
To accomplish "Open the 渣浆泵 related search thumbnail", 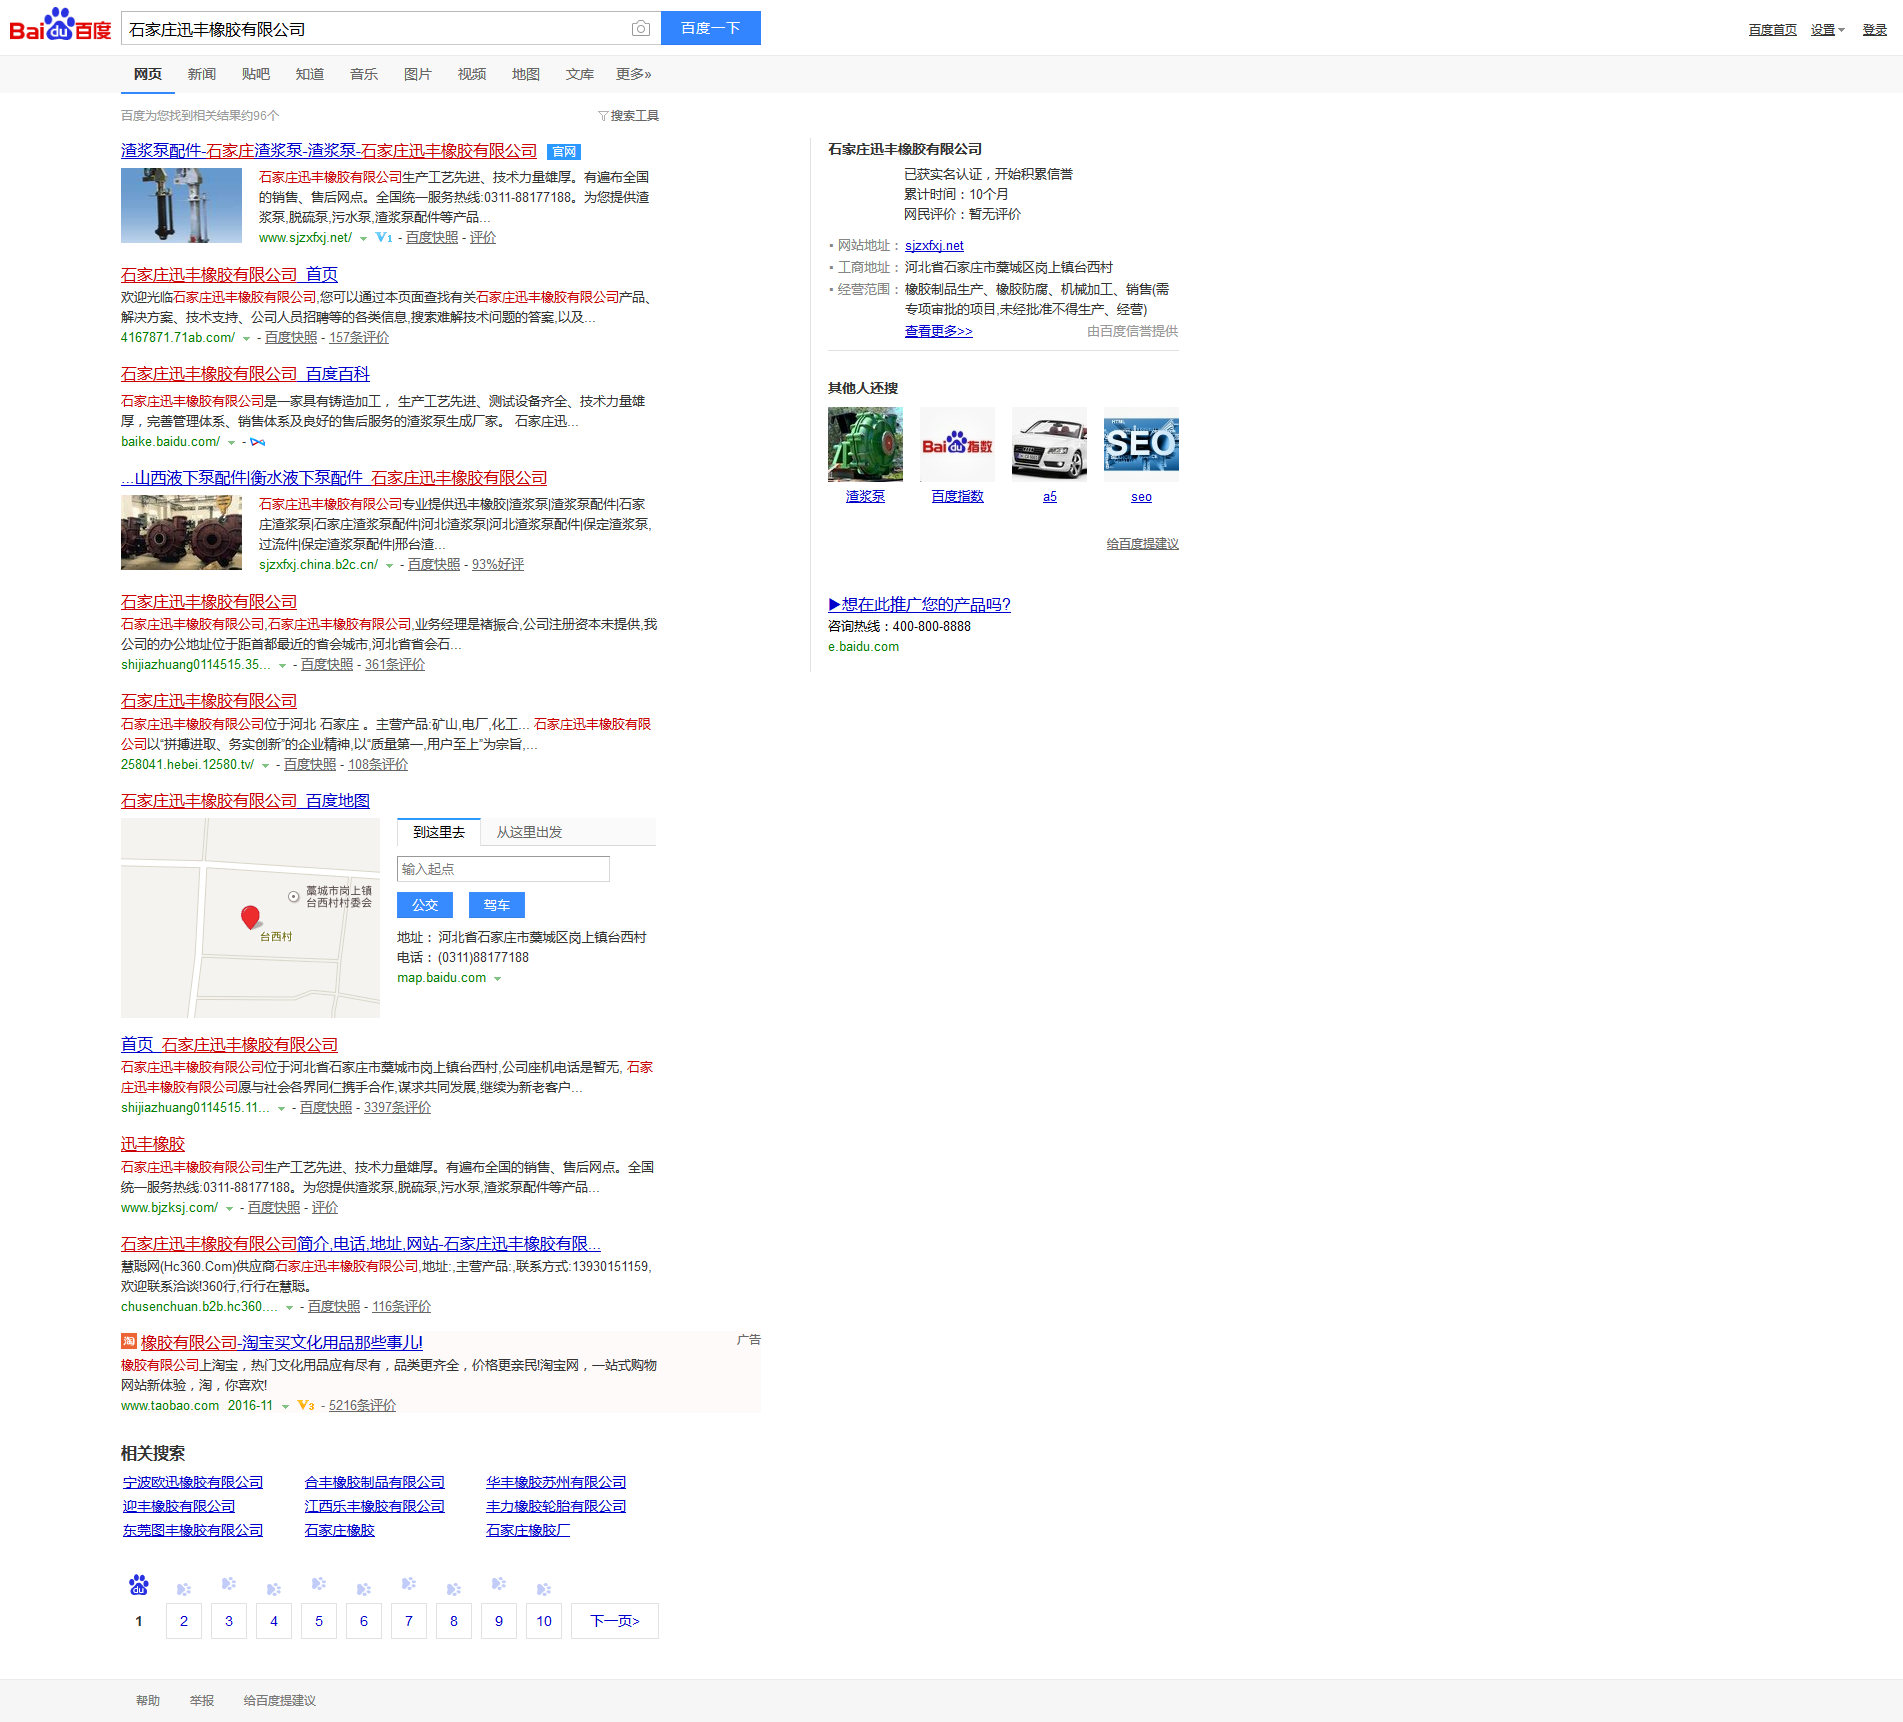I will tap(865, 444).
